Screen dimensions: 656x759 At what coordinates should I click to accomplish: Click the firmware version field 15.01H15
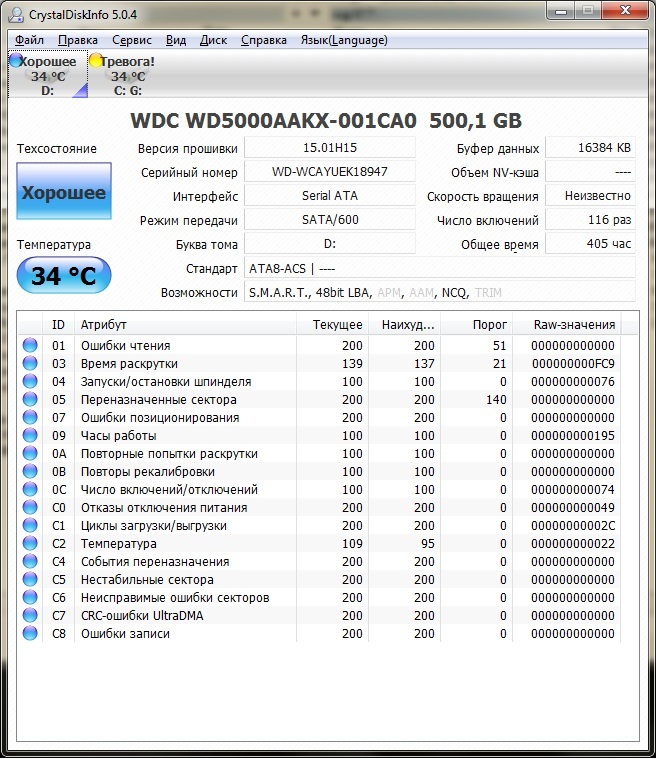(x=330, y=148)
